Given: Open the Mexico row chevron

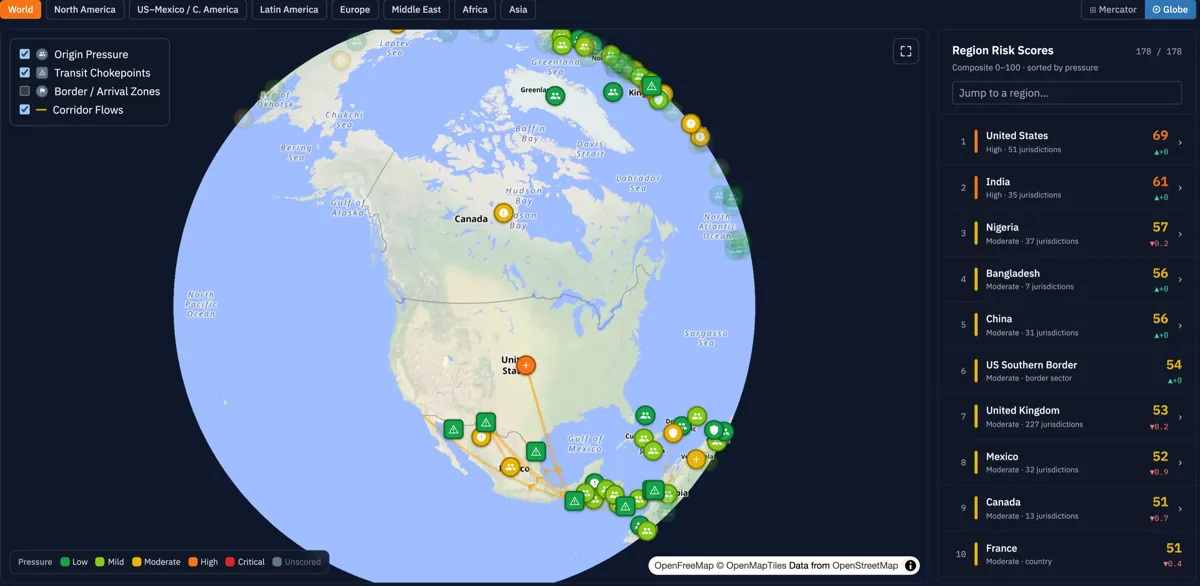Looking at the screenshot, I should click(x=1180, y=463).
